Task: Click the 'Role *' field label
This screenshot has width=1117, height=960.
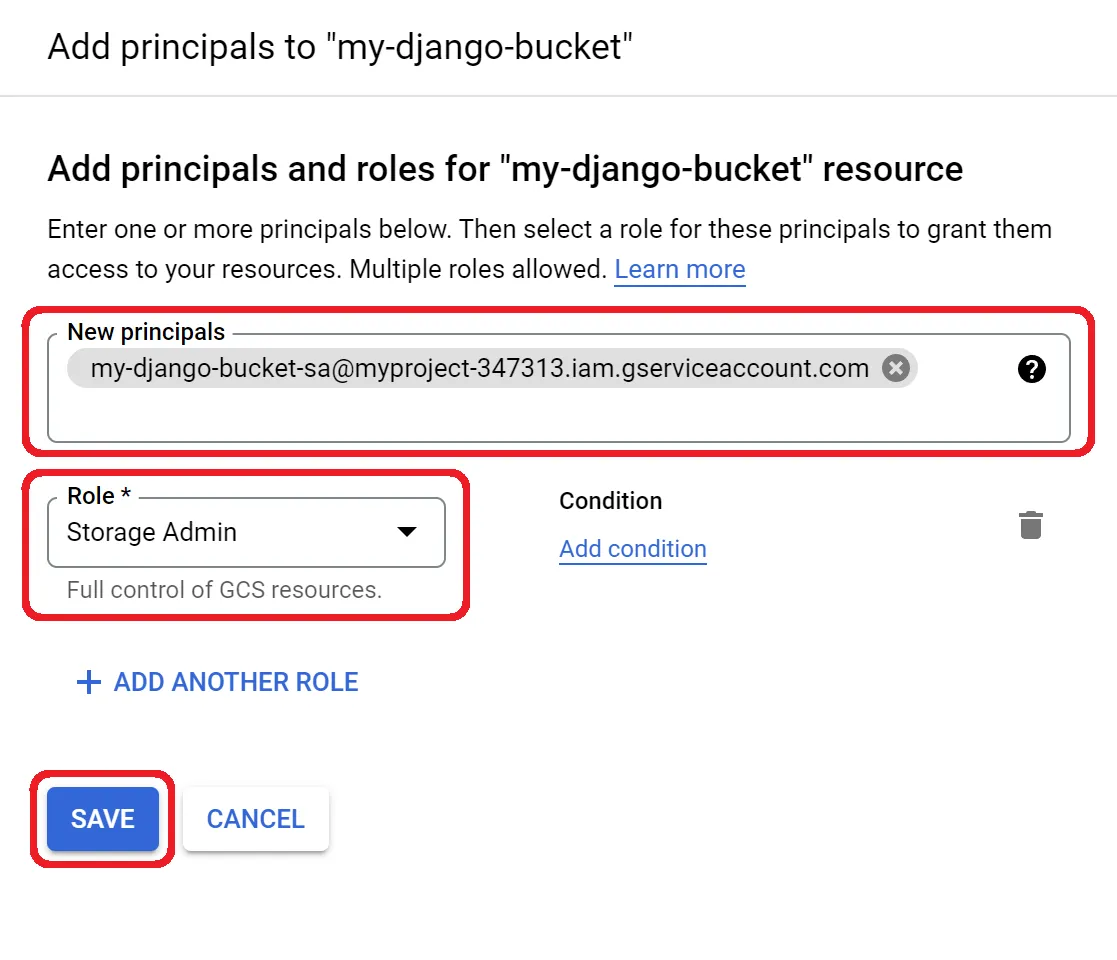Action: [x=98, y=496]
